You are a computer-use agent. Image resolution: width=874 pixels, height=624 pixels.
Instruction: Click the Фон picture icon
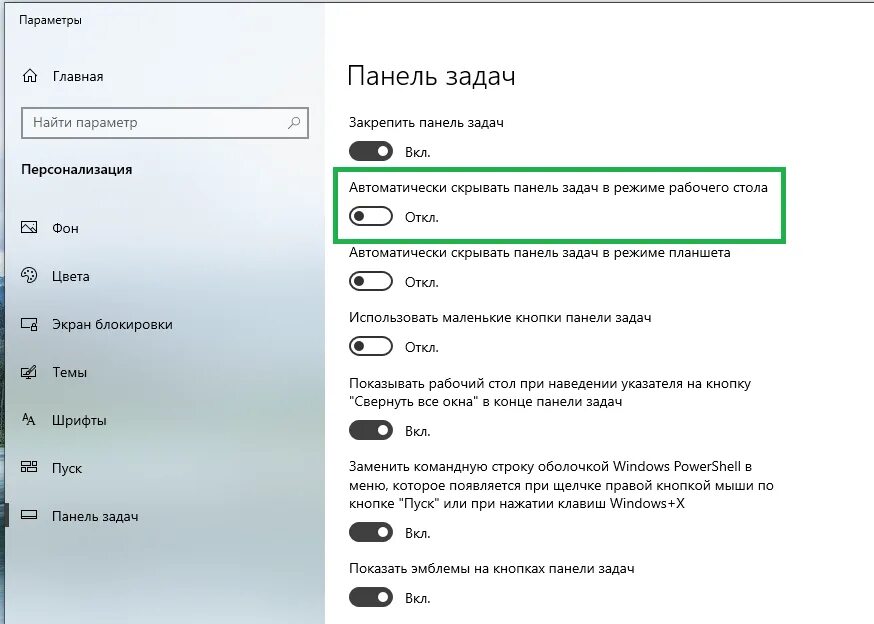29,228
